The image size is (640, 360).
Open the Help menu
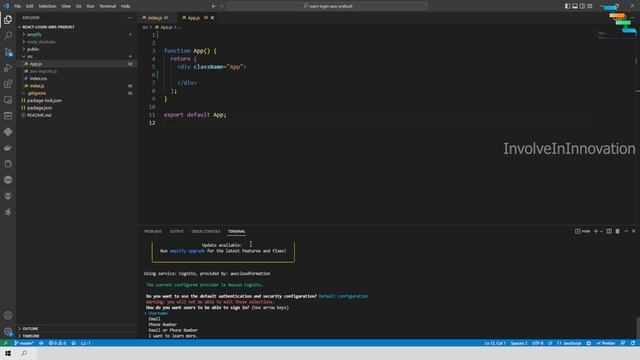(125, 6)
